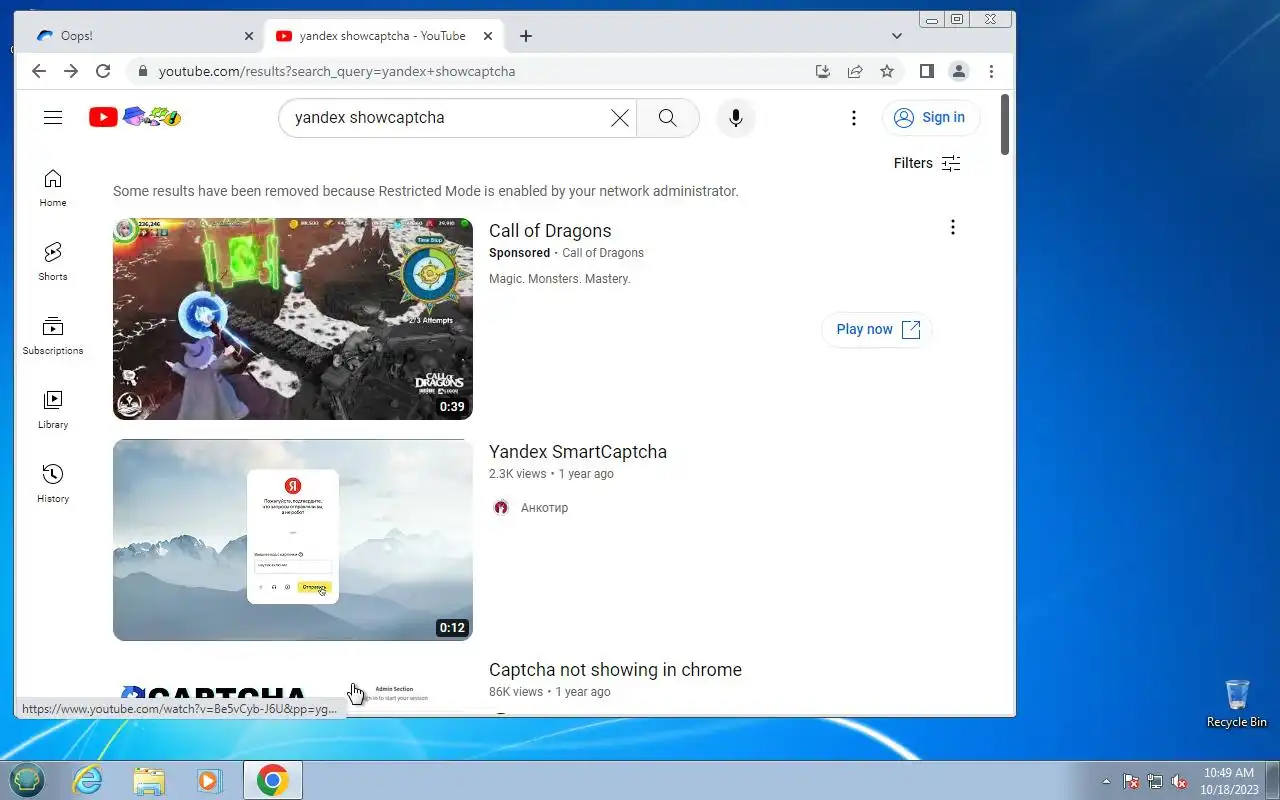Close the Oops! tab
The image size is (1280, 800).
(x=249, y=36)
